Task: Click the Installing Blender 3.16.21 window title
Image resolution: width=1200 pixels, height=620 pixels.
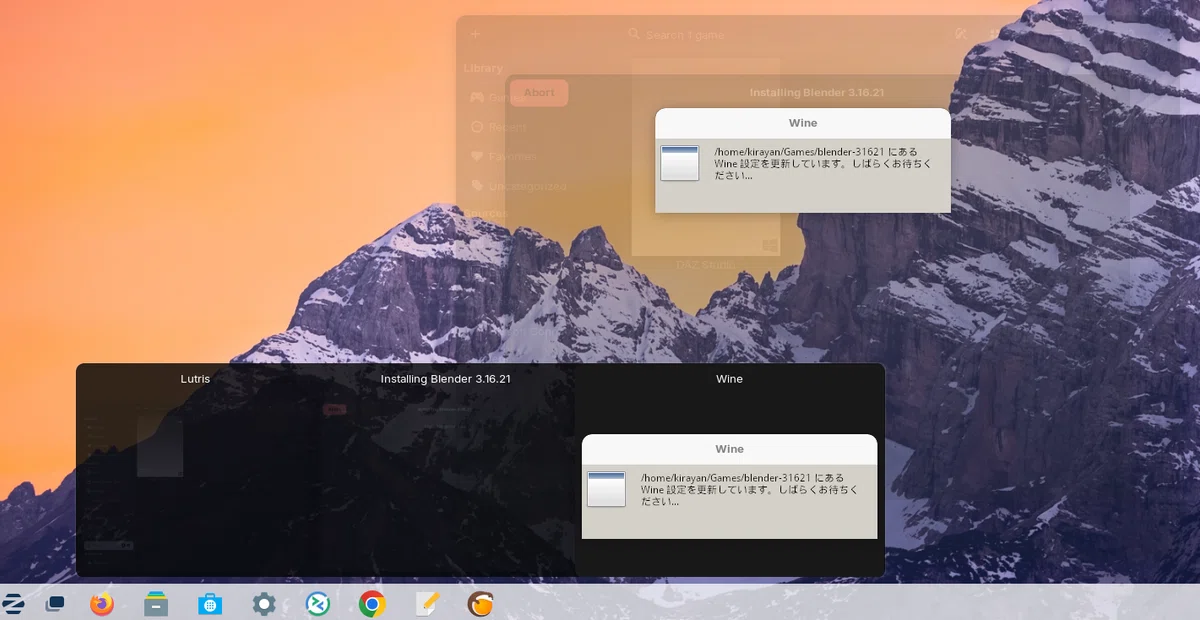Action: pos(817,92)
